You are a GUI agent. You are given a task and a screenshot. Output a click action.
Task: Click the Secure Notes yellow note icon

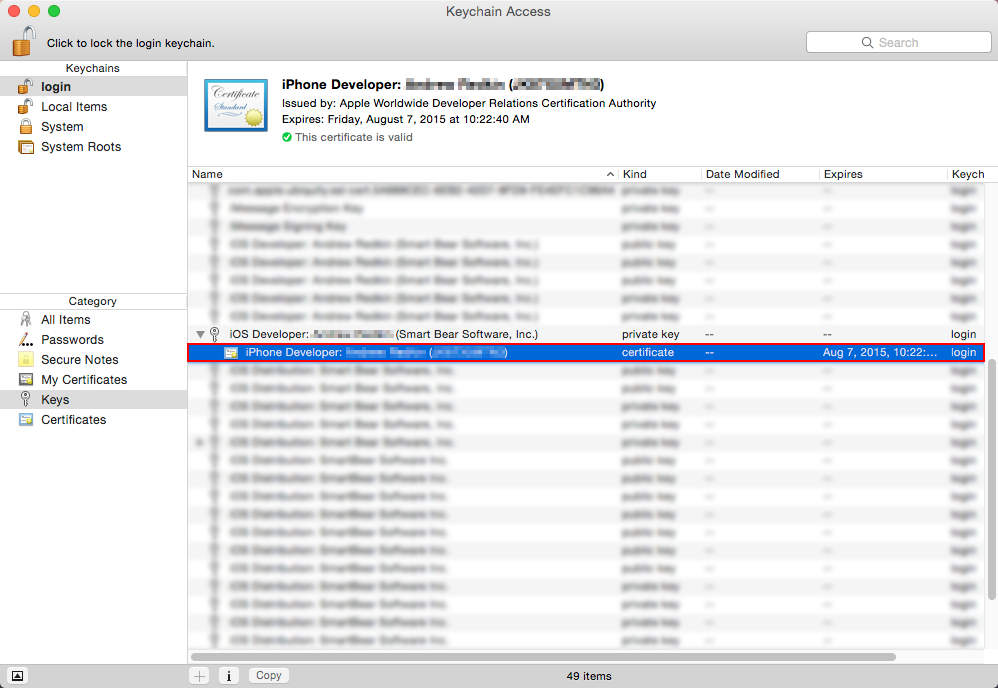coord(25,359)
